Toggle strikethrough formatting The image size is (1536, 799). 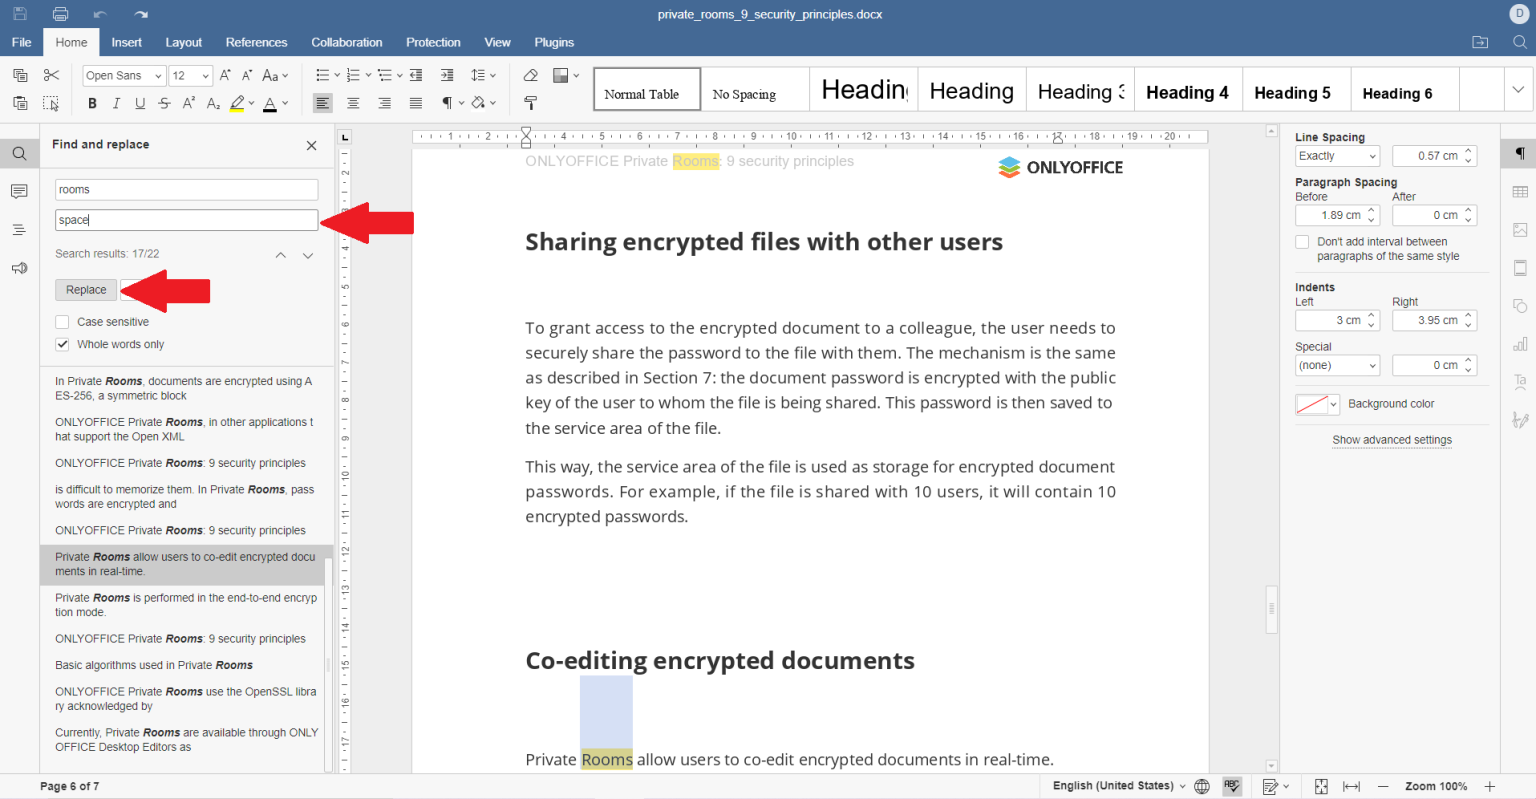[163, 103]
